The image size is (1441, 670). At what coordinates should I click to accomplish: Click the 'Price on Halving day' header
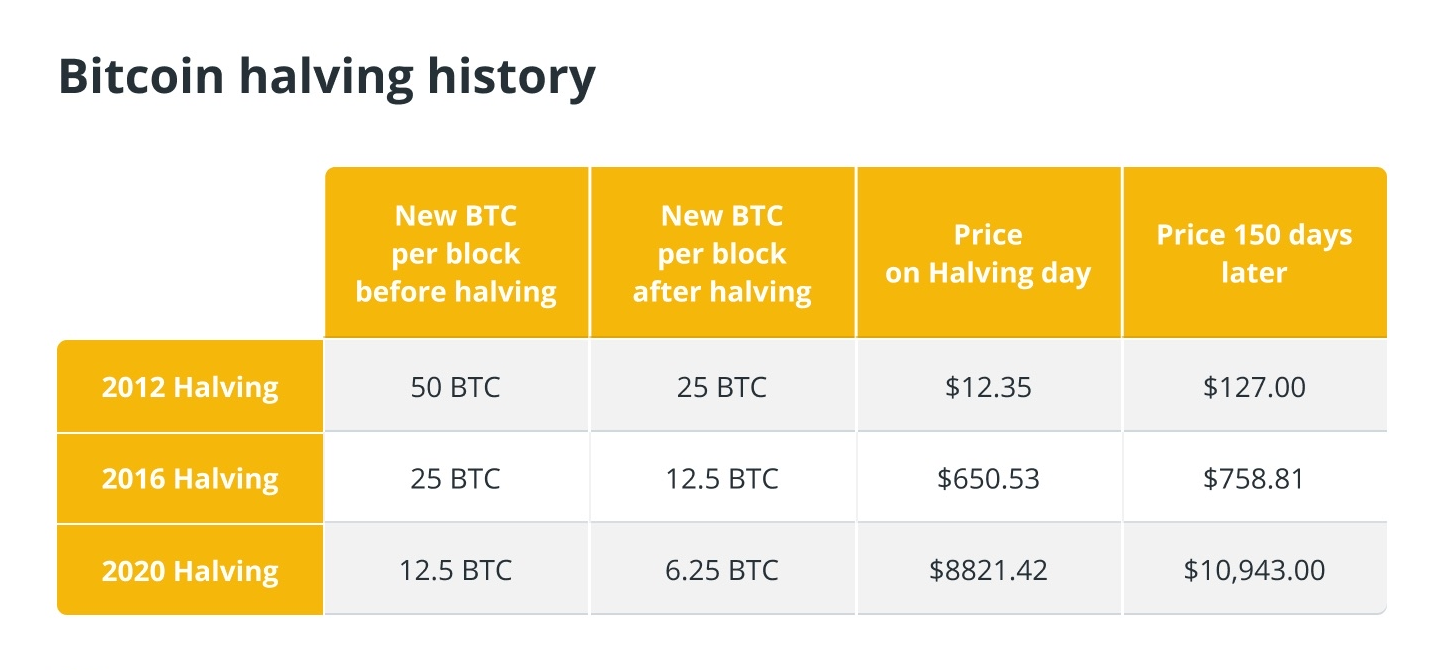pos(988,254)
